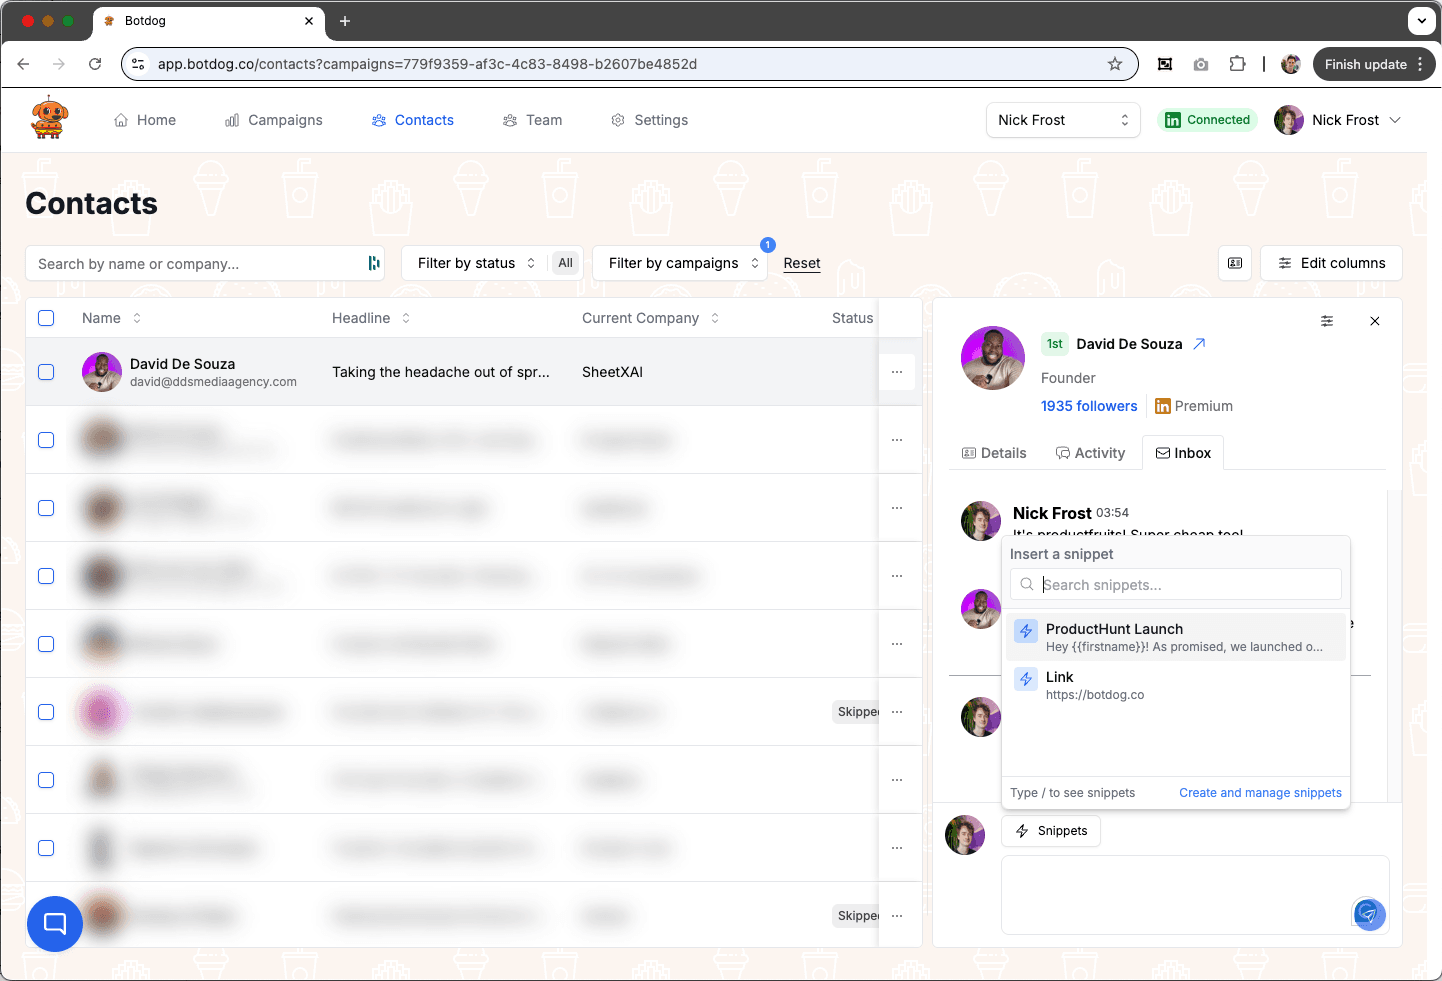This screenshot has width=1442, height=981.
Task: Click the Reset filters link
Action: (801, 263)
